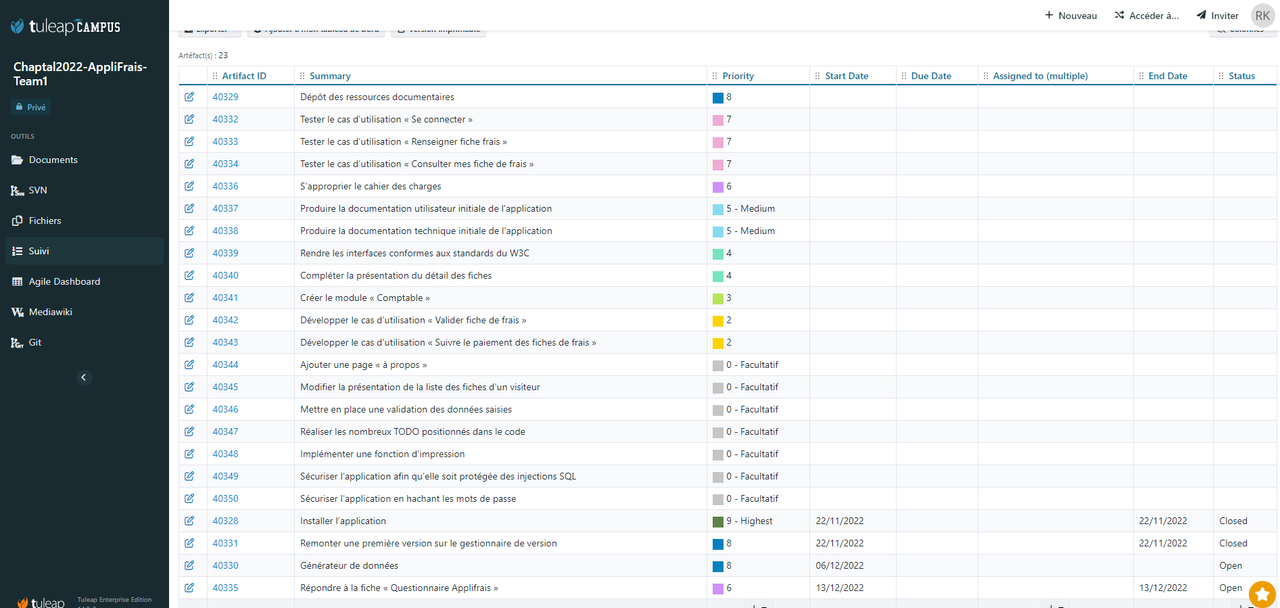
Task: Sort by End Date column
Action: click(x=1167, y=76)
